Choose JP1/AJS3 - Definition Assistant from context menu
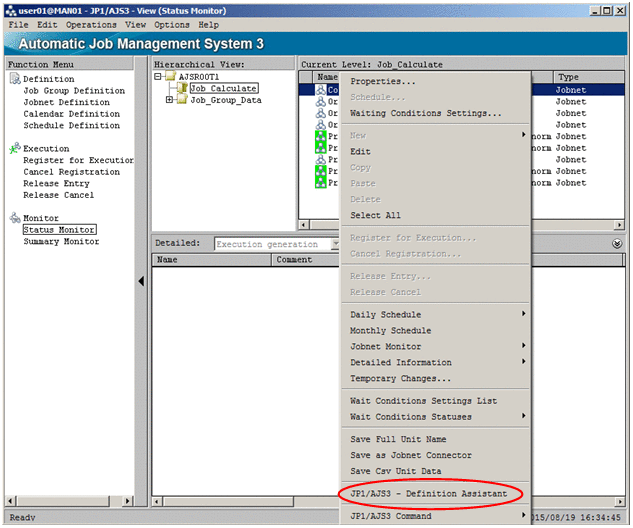Screen dimensions: 633x528 pyautogui.click(x=428, y=494)
